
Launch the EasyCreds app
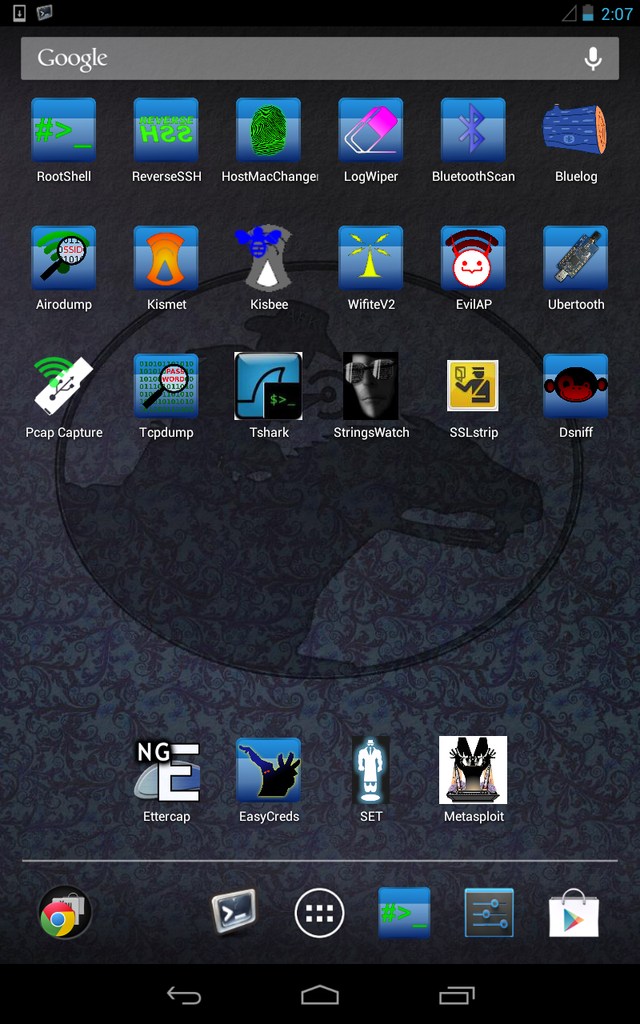(268, 770)
